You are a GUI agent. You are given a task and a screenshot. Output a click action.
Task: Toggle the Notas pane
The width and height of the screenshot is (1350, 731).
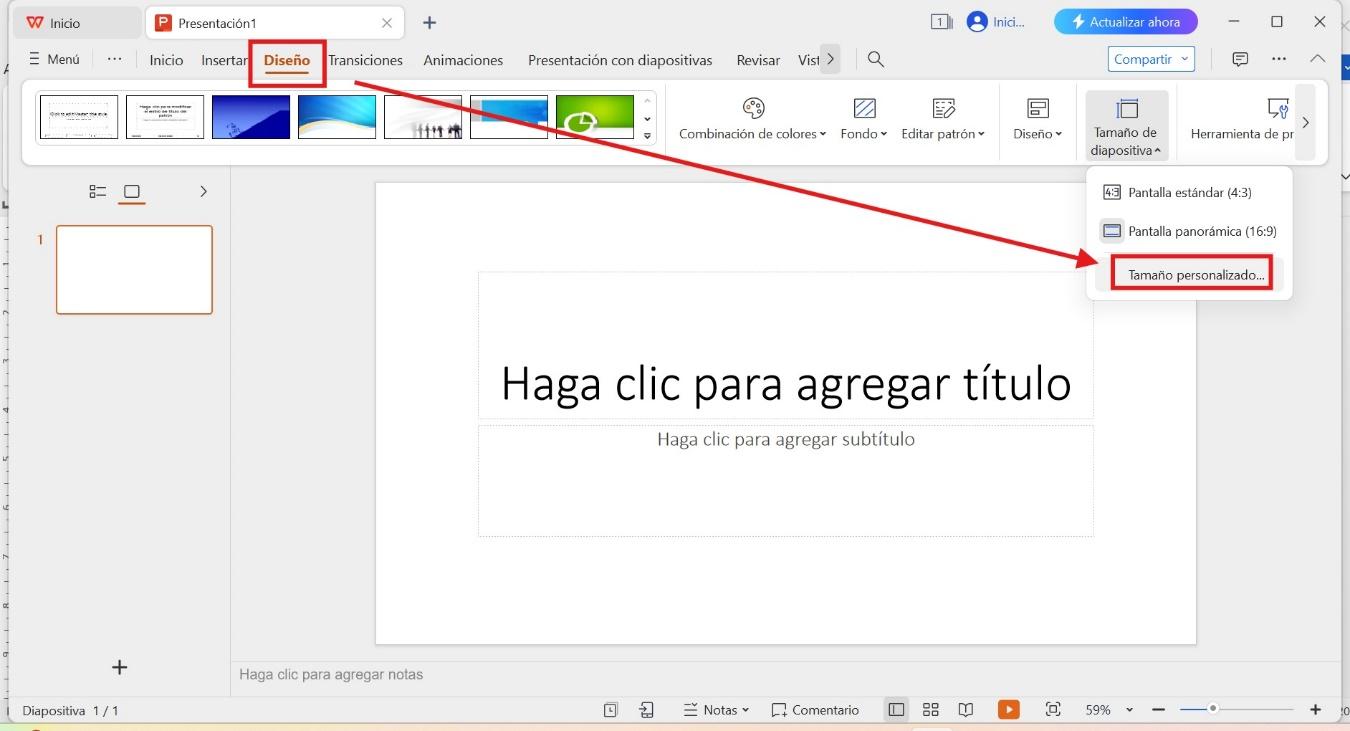pos(716,709)
